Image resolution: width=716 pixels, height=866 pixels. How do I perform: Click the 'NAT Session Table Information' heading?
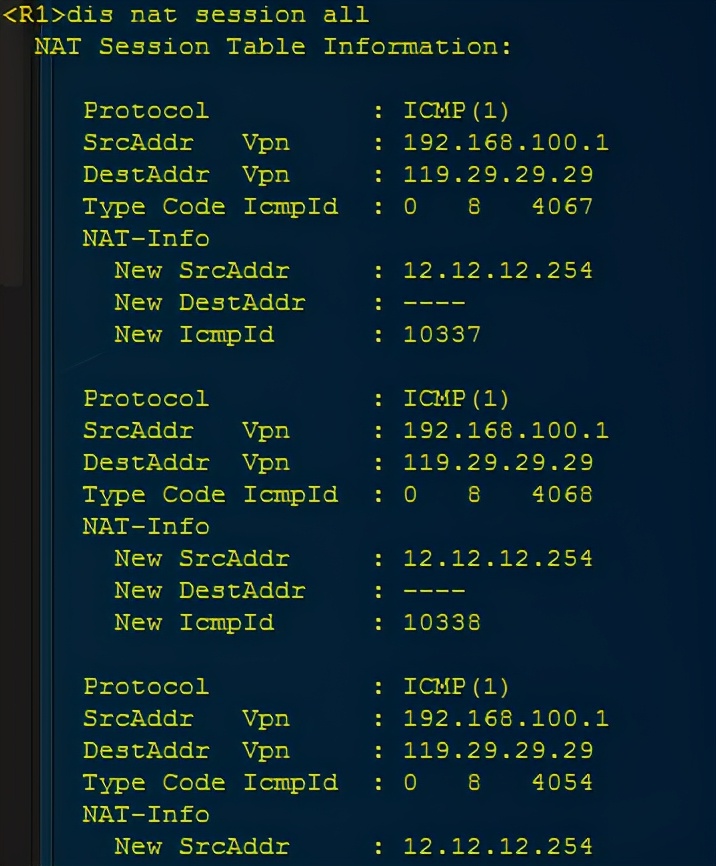pyautogui.click(x=272, y=47)
